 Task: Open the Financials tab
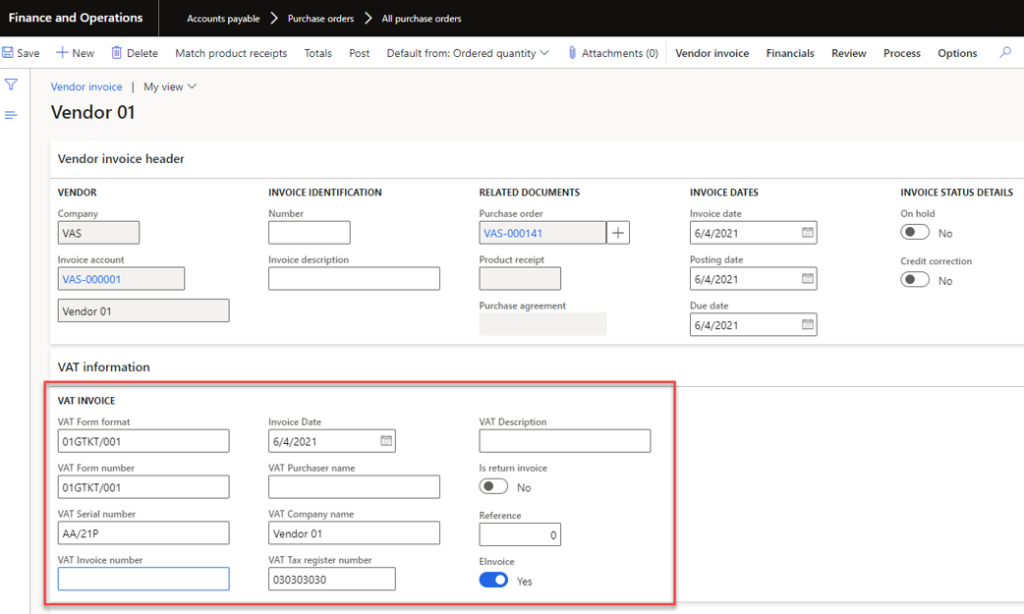tap(790, 53)
